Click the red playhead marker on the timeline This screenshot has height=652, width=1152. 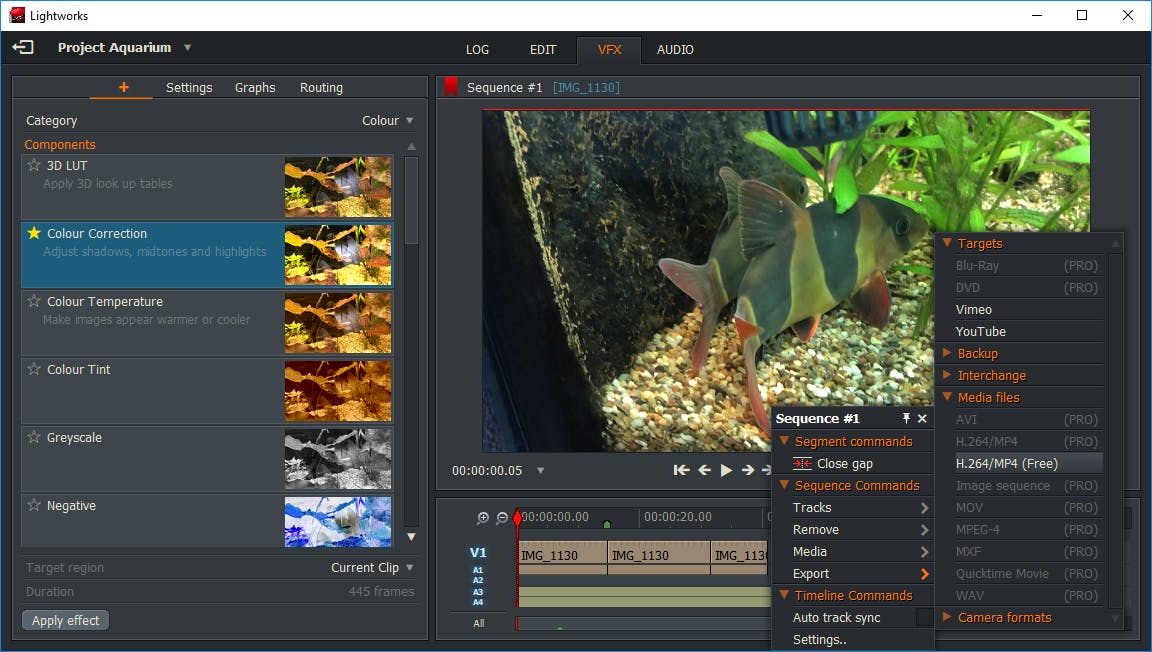pos(517,518)
